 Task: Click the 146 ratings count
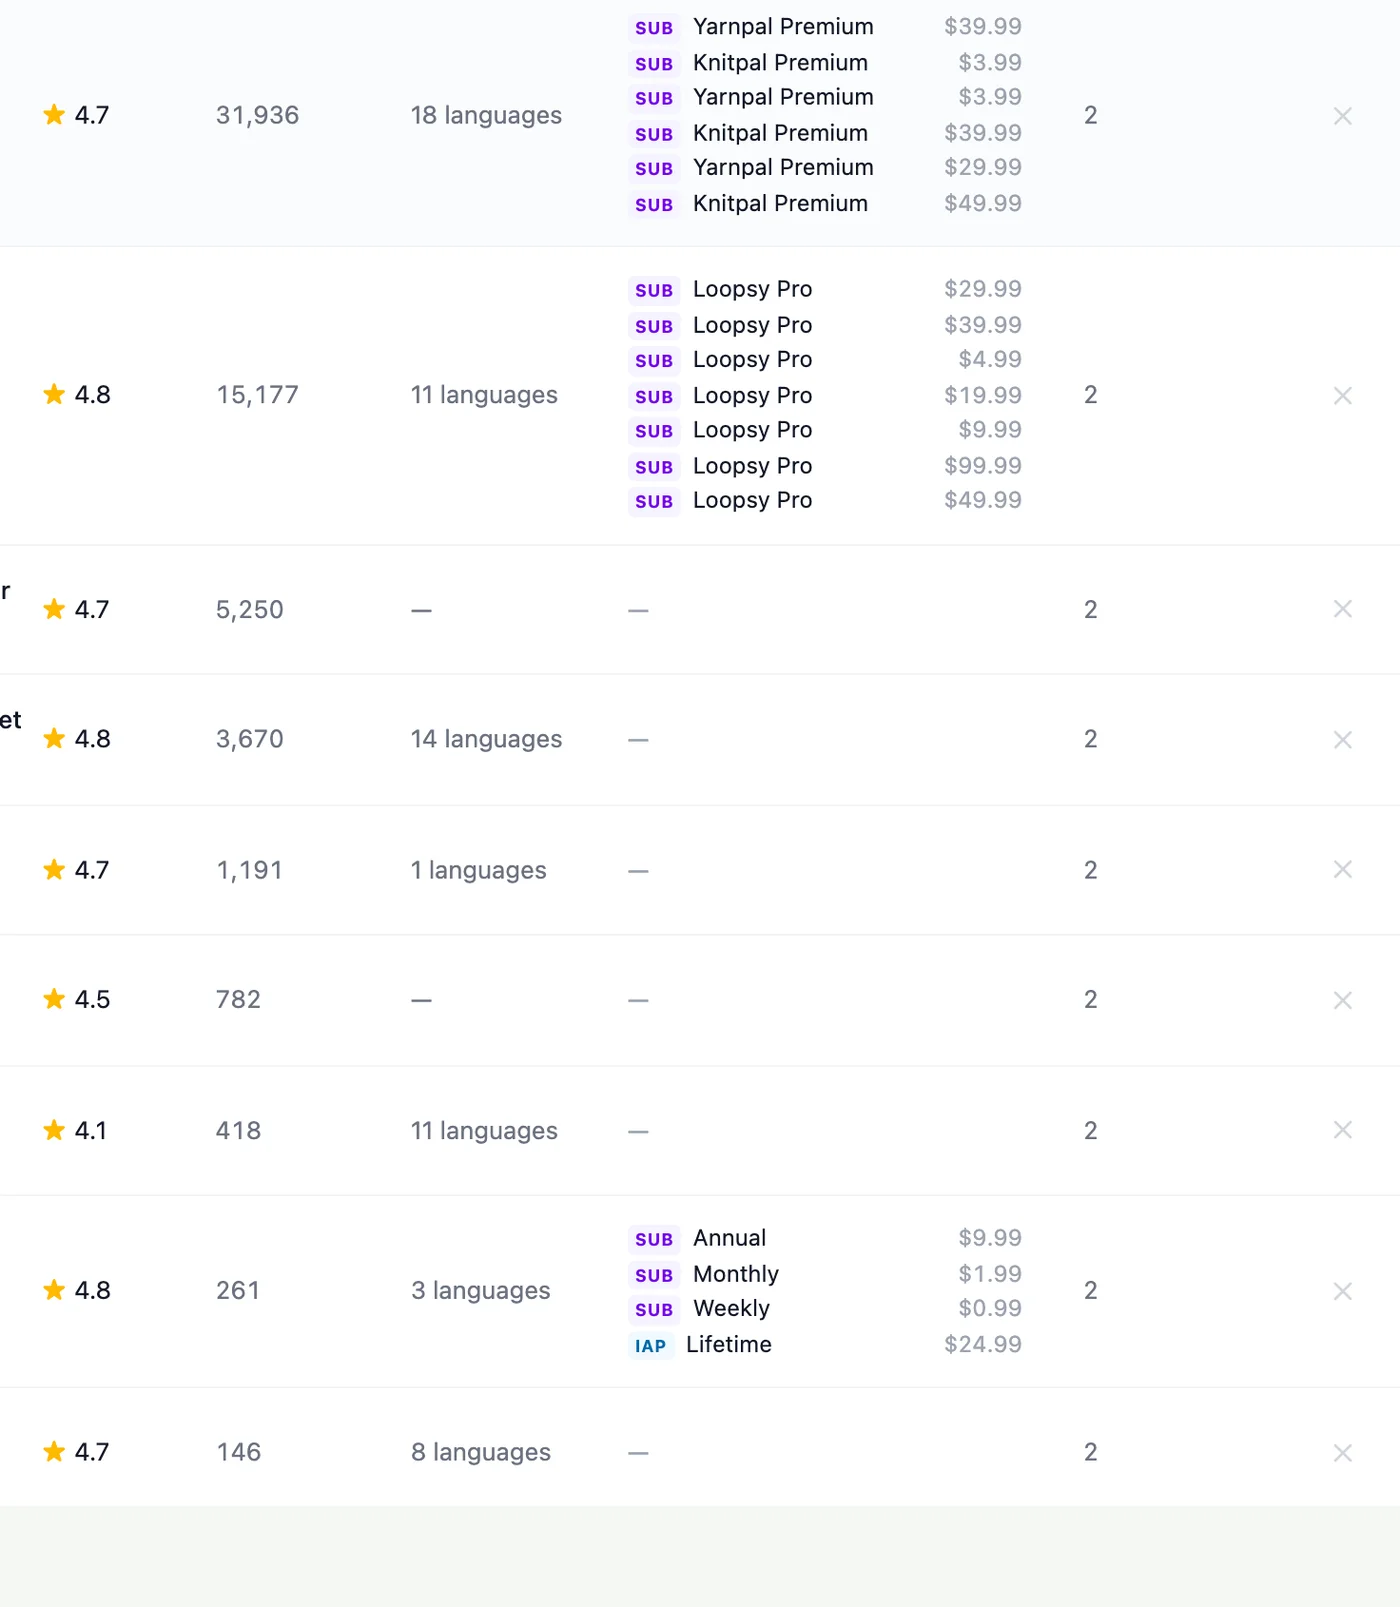click(x=238, y=1452)
